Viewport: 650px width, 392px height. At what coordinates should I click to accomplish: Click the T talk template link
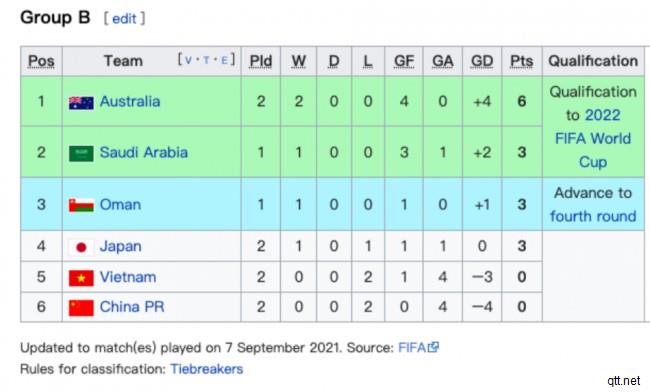coord(206,60)
